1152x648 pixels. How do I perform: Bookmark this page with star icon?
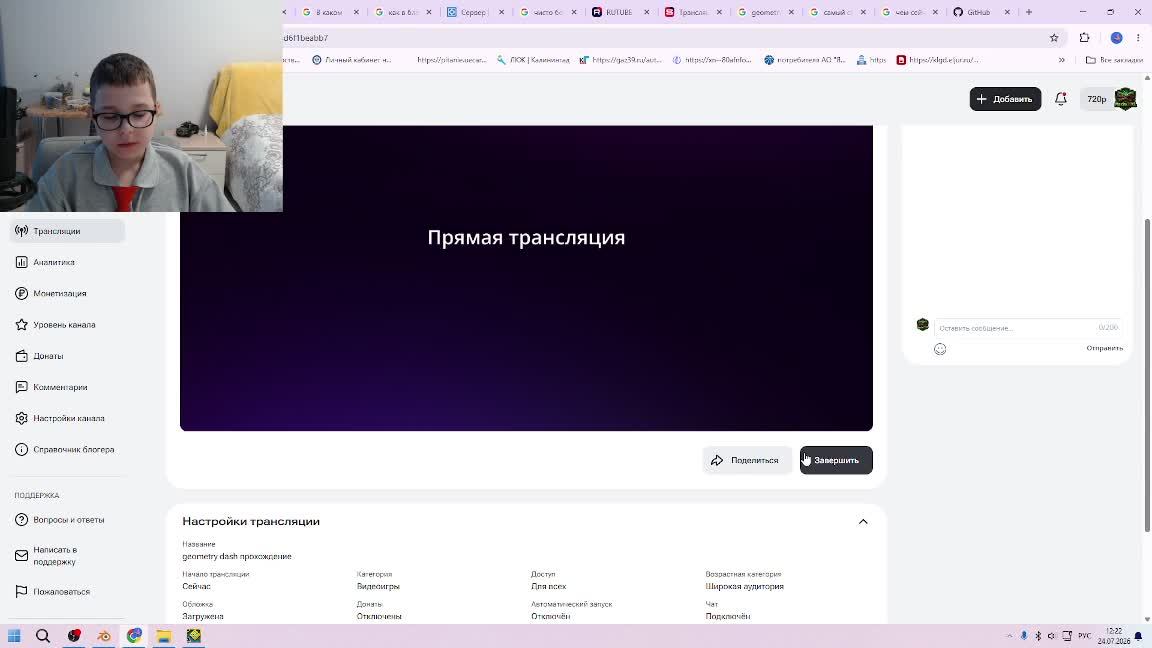[x=1054, y=37]
